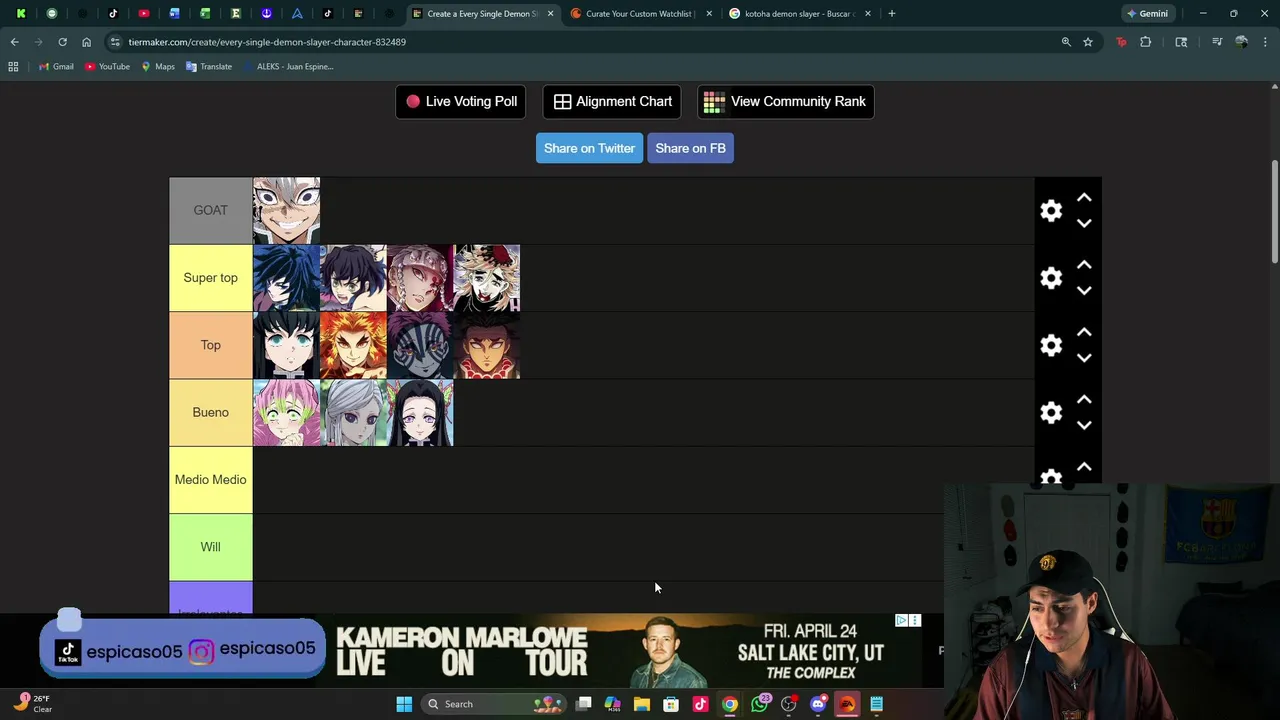Open the Gmail bookmark

click(56, 67)
